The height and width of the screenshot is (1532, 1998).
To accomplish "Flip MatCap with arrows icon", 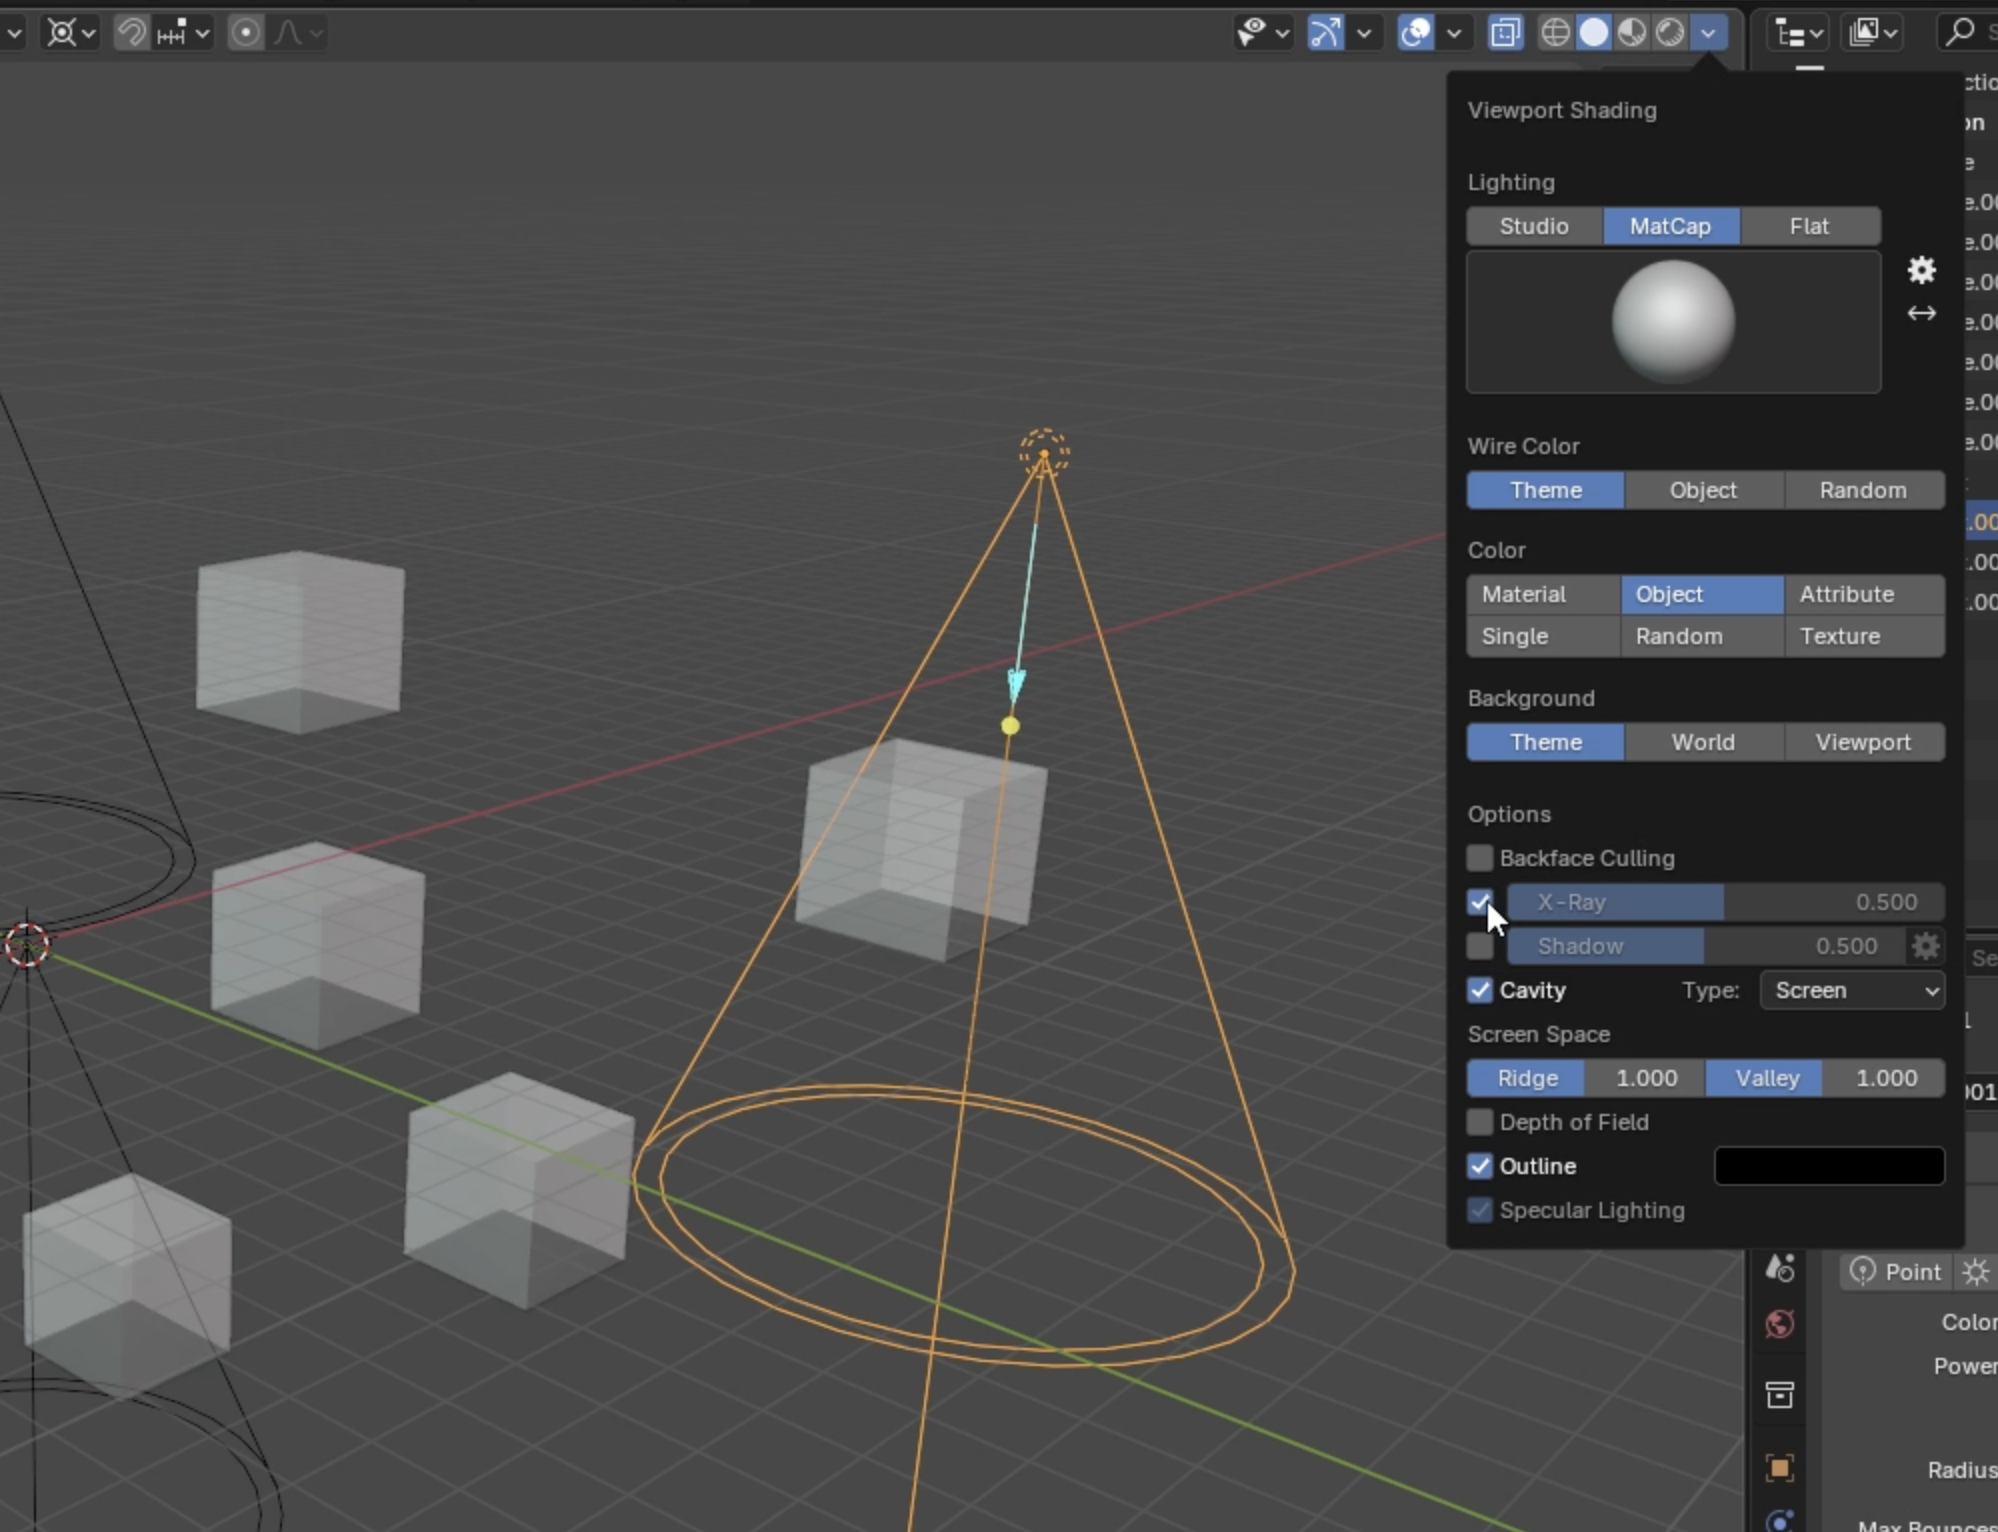I will click(x=1921, y=314).
